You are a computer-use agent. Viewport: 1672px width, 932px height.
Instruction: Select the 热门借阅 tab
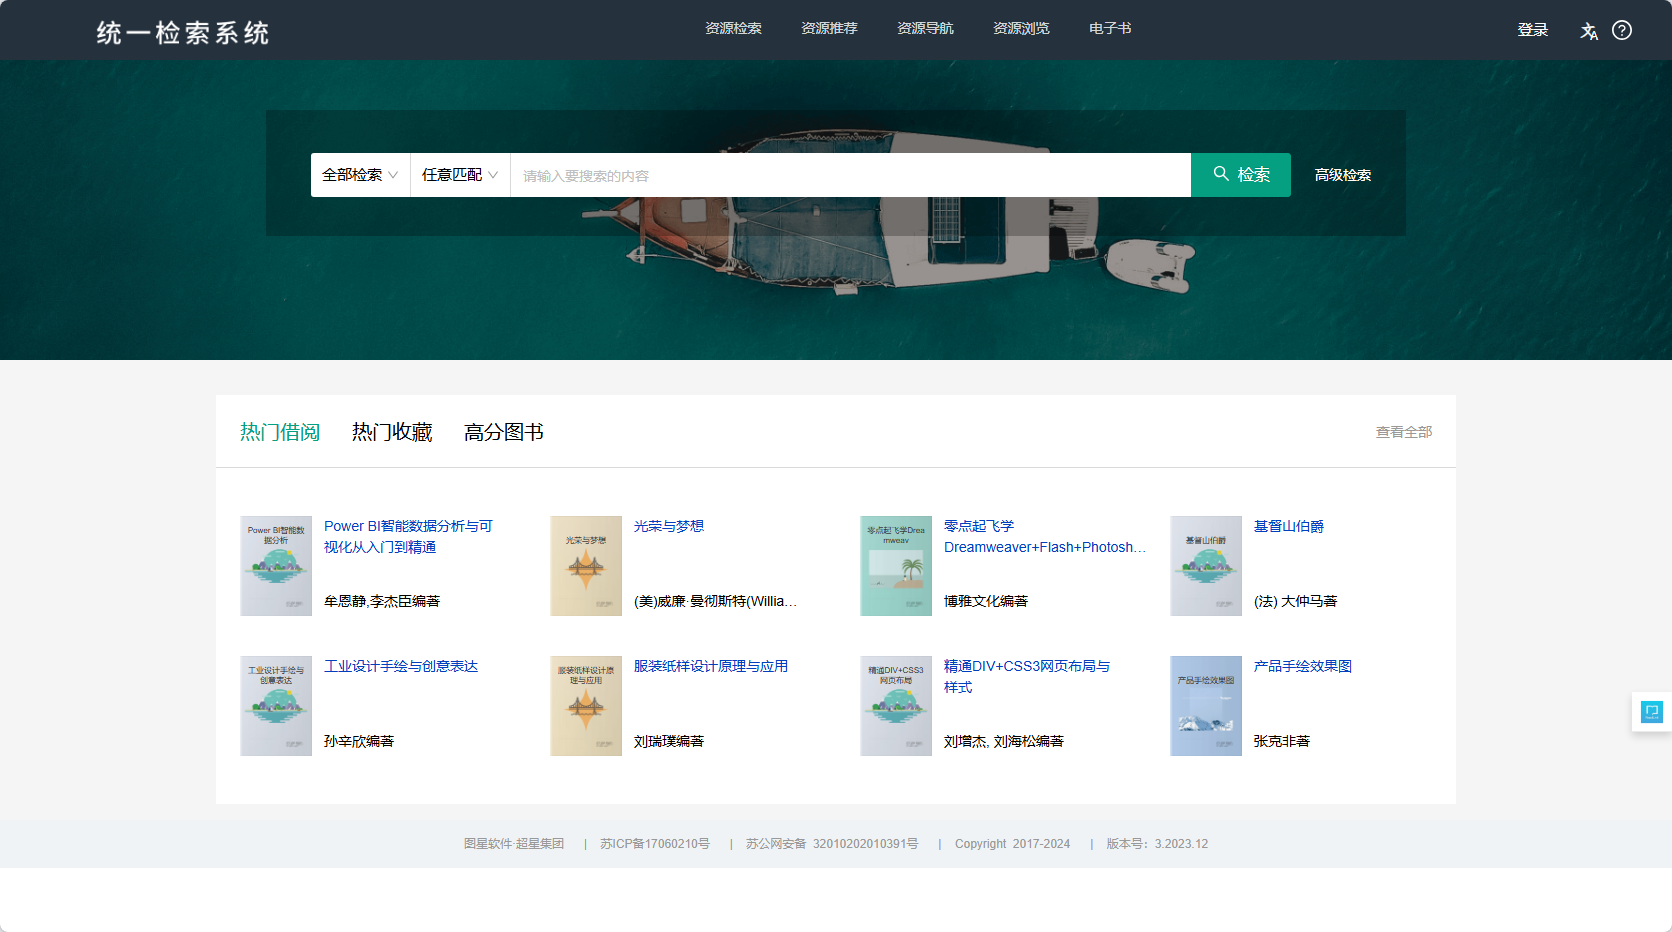point(280,432)
